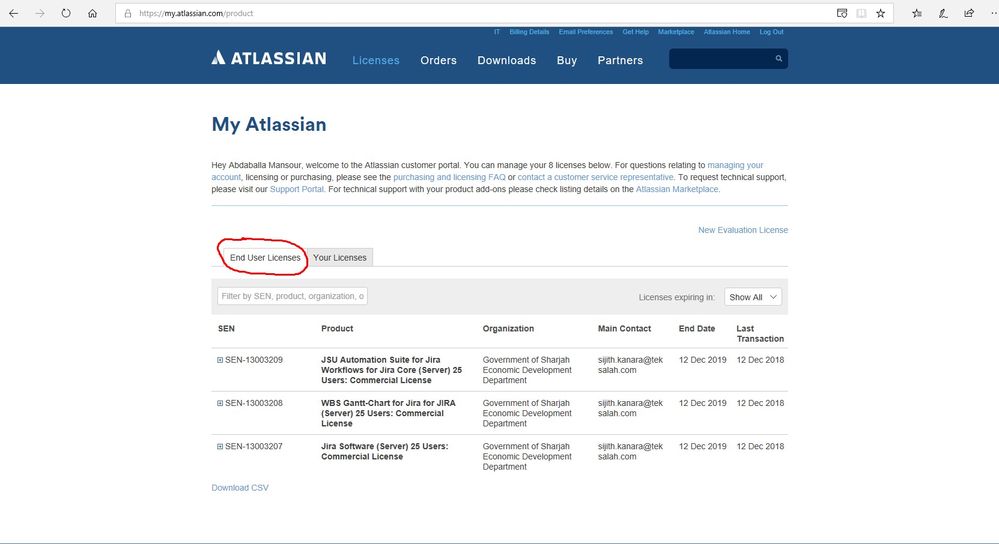This screenshot has height=544, width=999.
Task: Open Billing Details link
Action: coord(529,32)
